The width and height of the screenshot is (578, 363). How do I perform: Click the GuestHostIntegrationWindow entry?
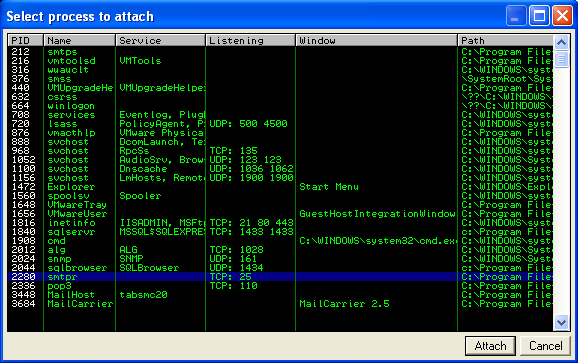coord(377,214)
